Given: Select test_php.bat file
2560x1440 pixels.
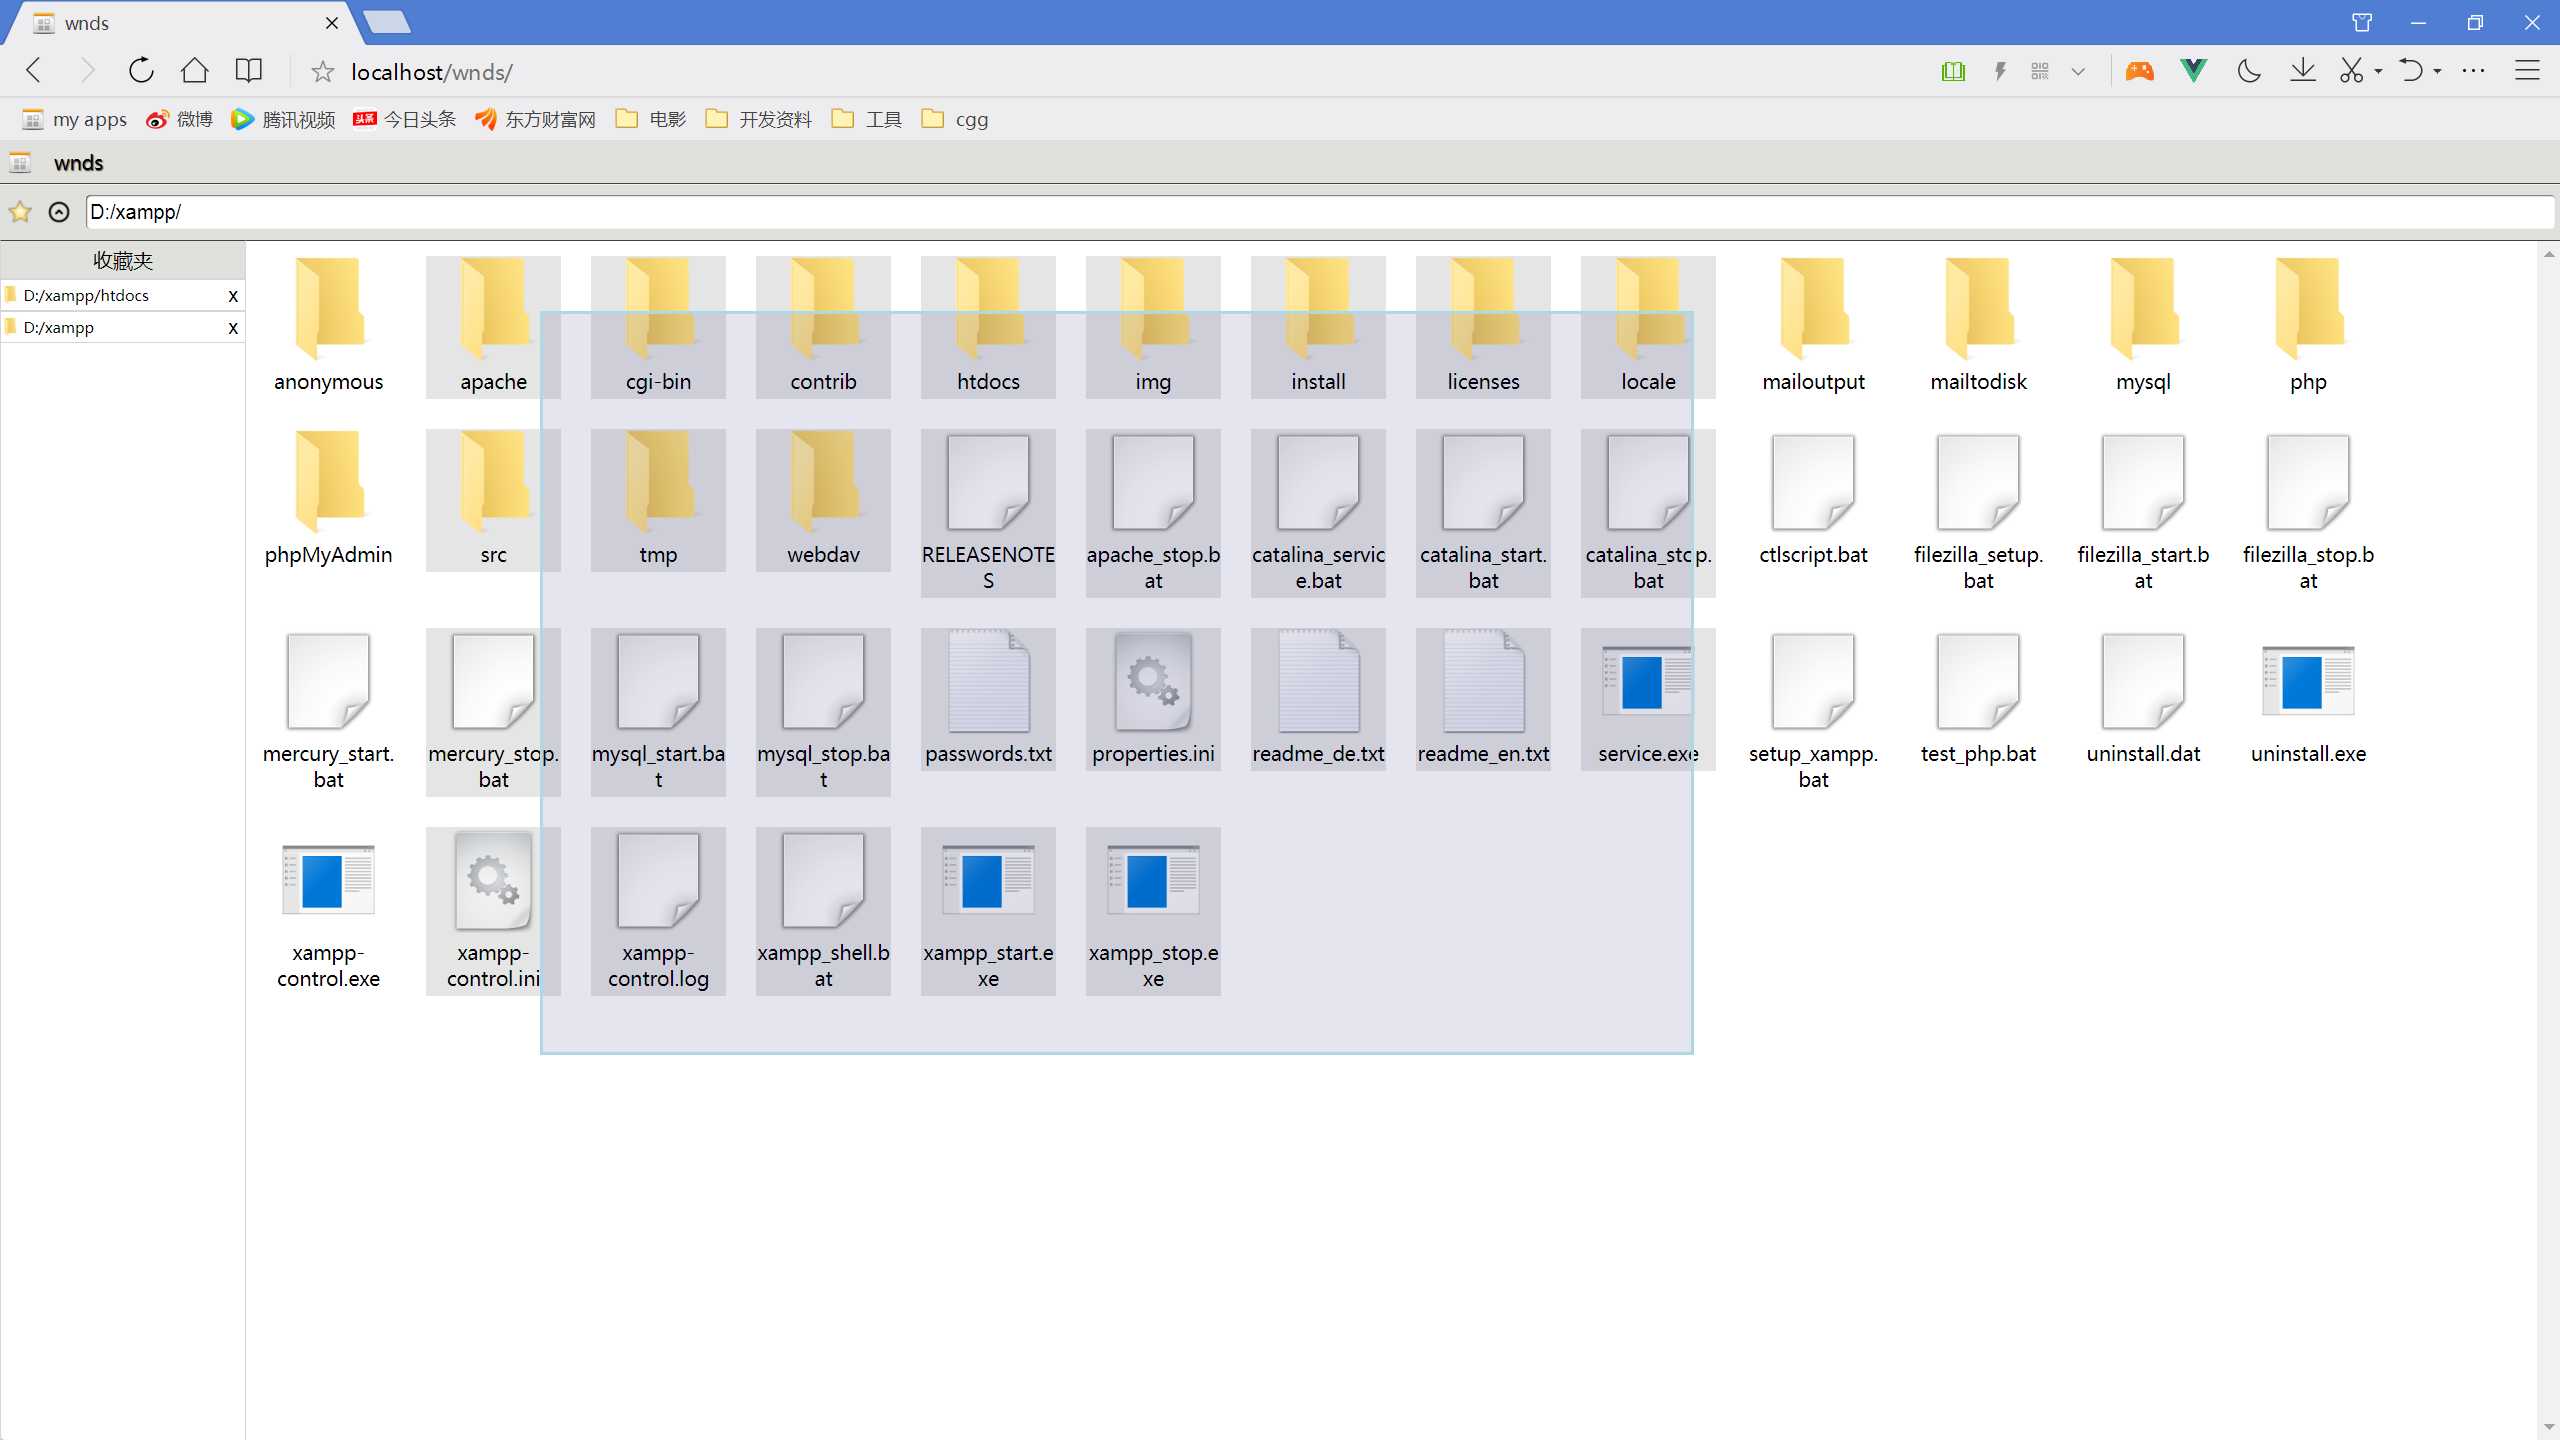Looking at the screenshot, I should (x=1978, y=699).
